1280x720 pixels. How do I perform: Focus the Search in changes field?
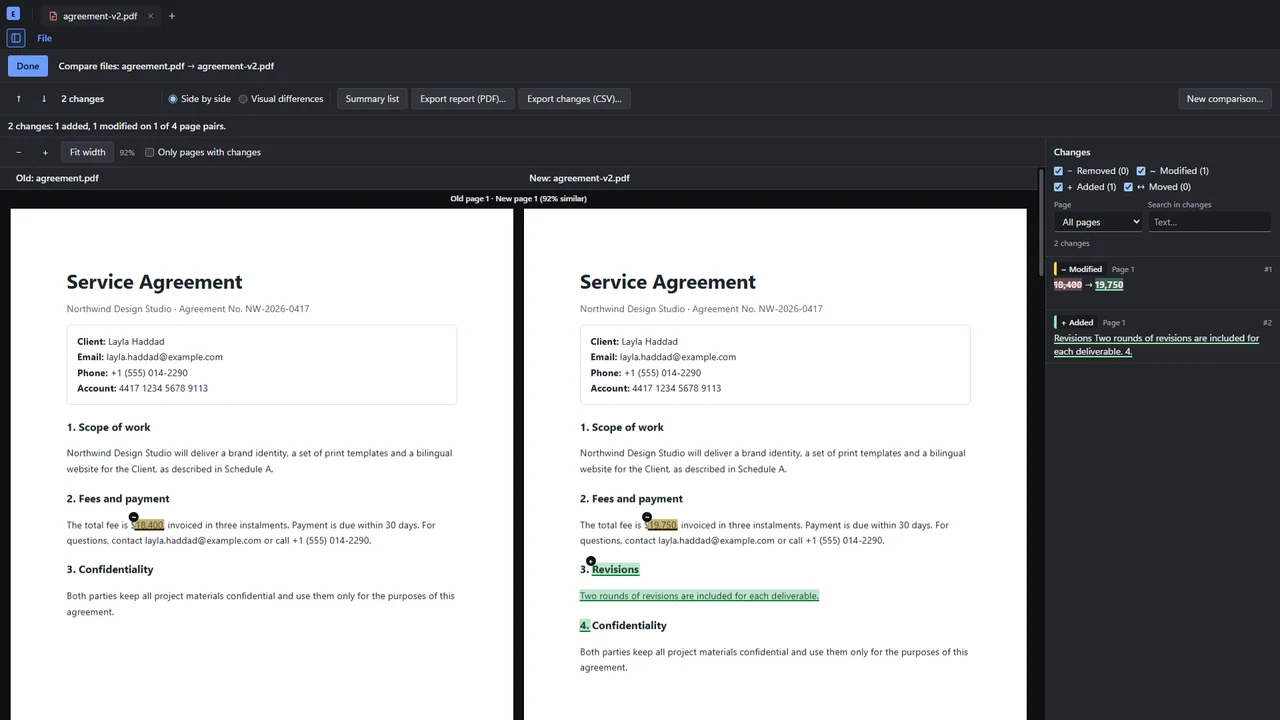click(x=1209, y=222)
